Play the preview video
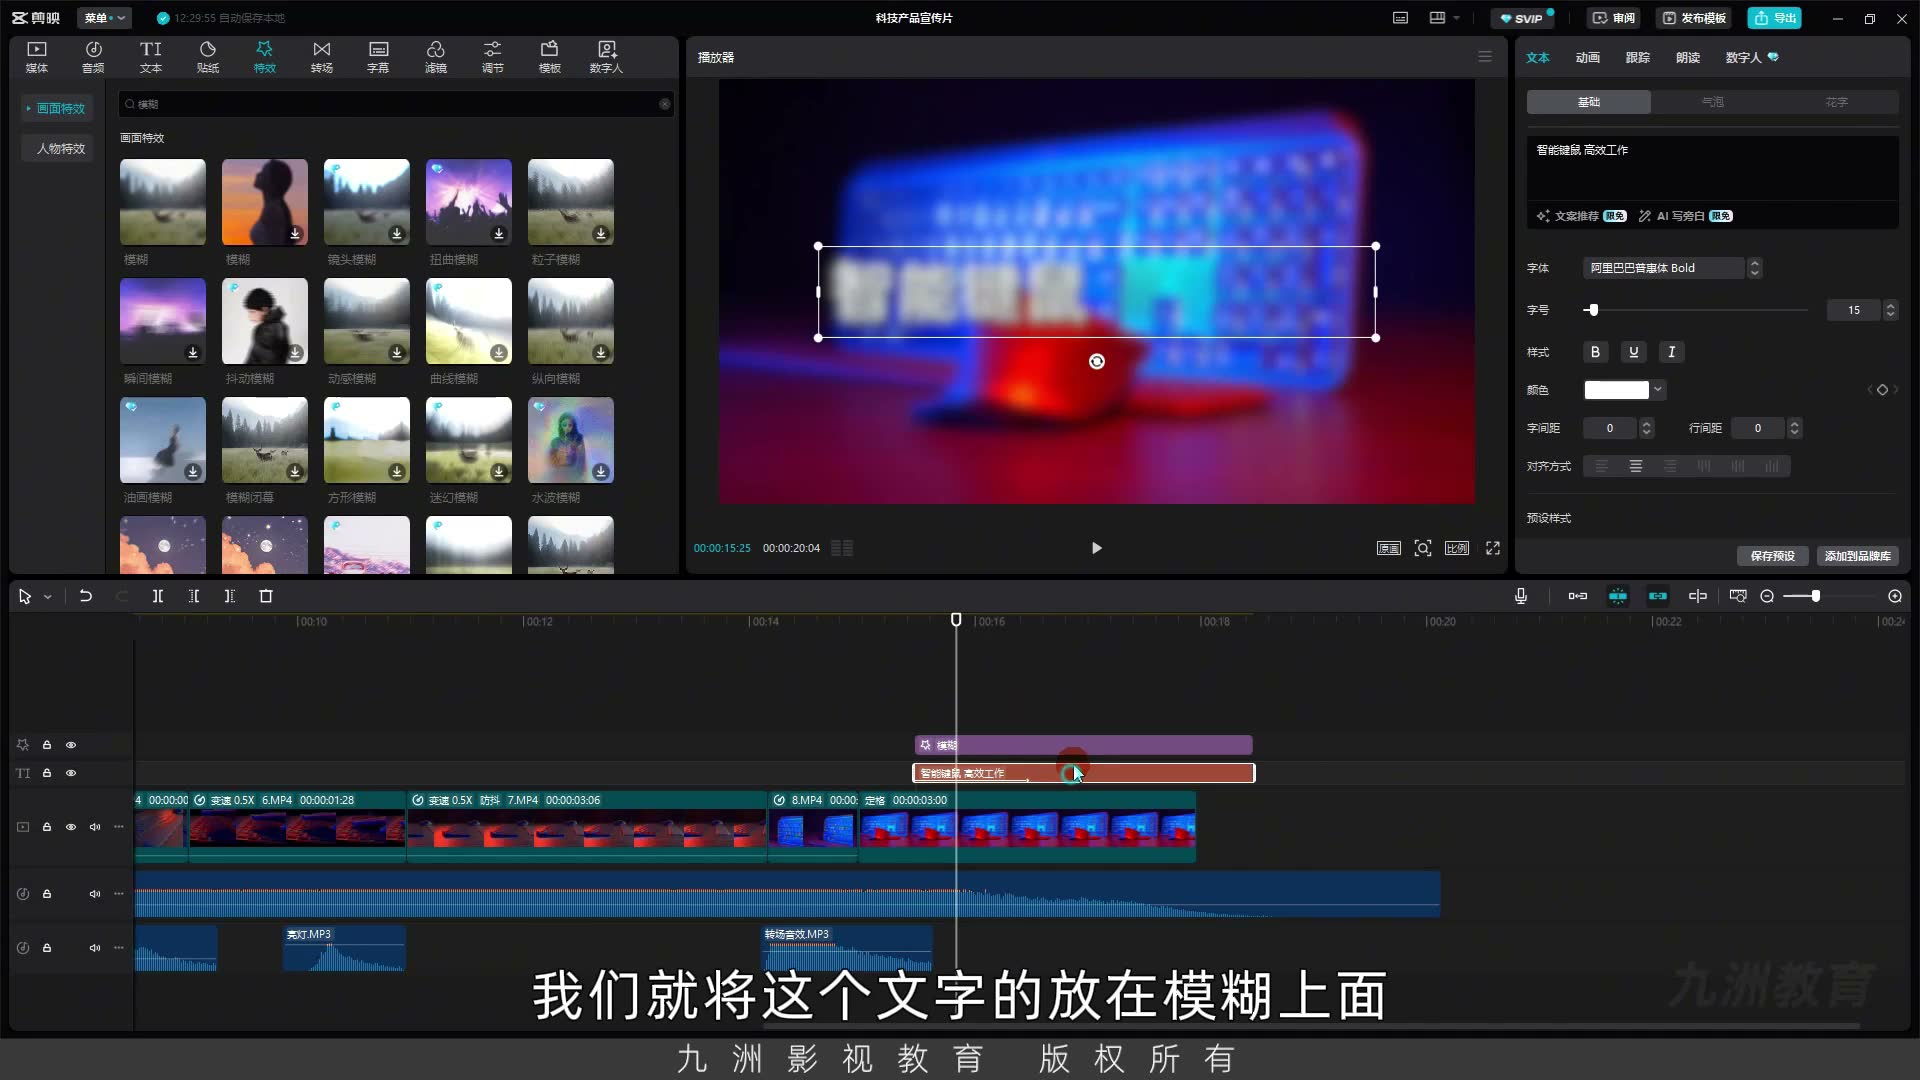Image resolution: width=1920 pixels, height=1080 pixels. tap(1096, 548)
